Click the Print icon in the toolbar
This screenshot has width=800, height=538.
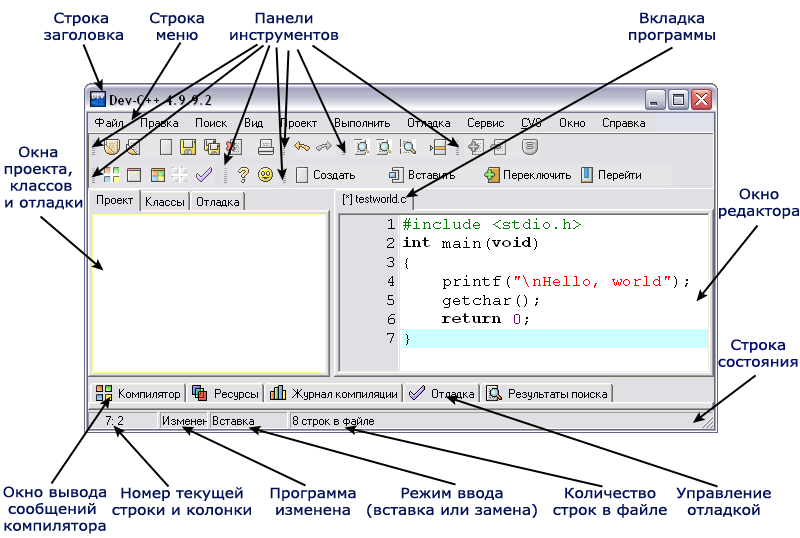coord(266,147)
